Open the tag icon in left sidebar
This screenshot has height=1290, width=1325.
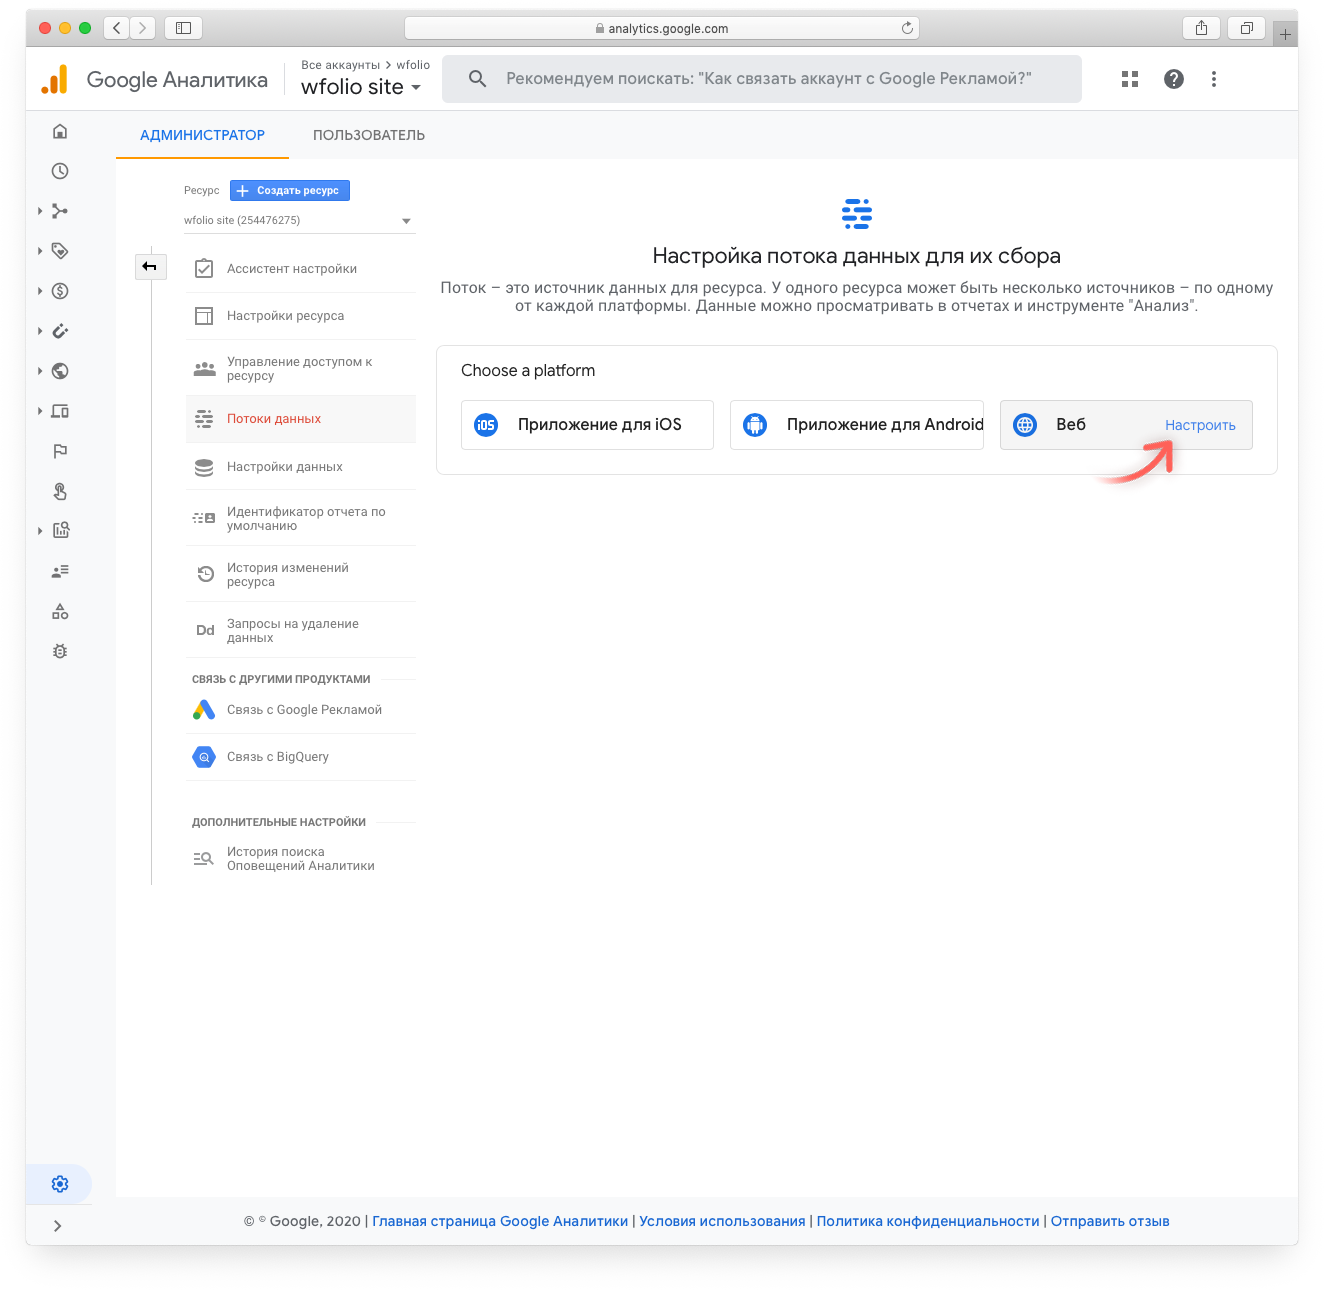(60, 251)
